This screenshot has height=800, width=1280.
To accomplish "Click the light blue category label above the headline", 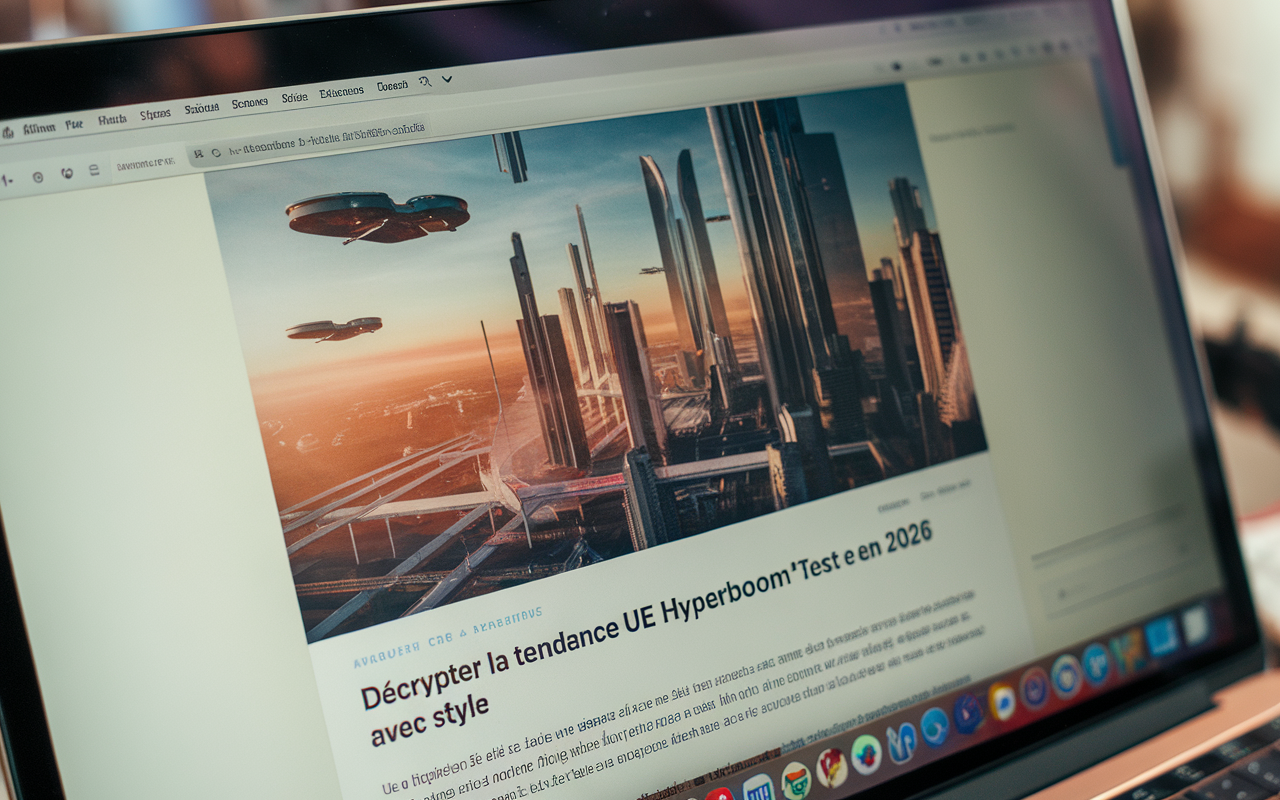I will click(448, 638).
